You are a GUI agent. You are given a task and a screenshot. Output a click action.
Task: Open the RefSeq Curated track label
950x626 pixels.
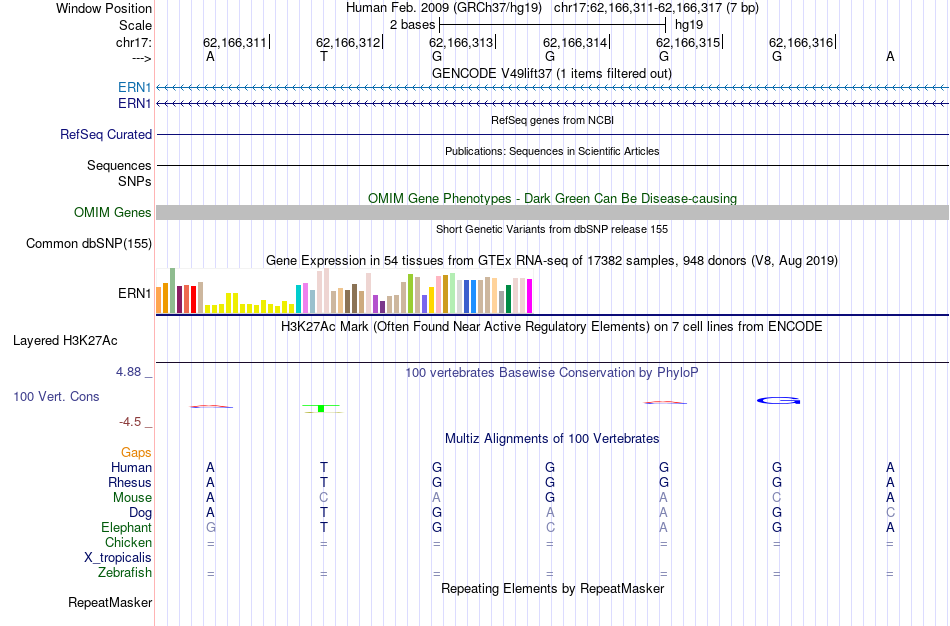106,135
